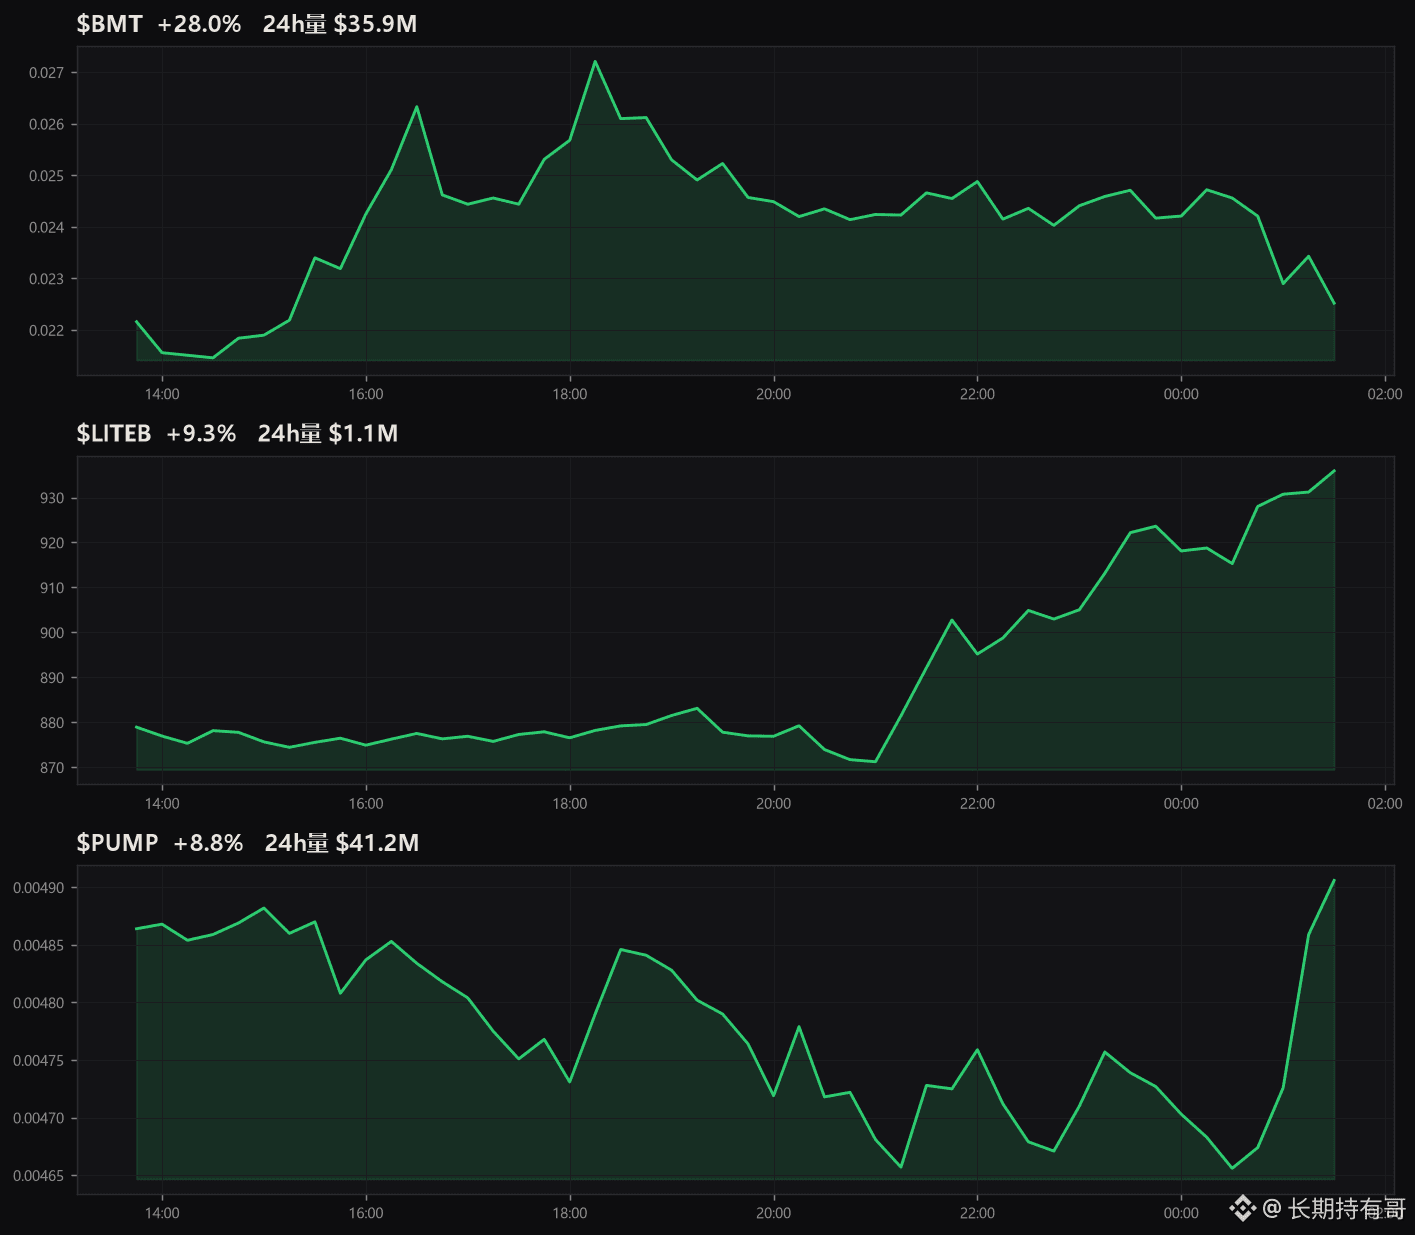Click 00:00 on the $BMT time axis
This screenshot has height=1235, width=1415.
click(1181, 394)
